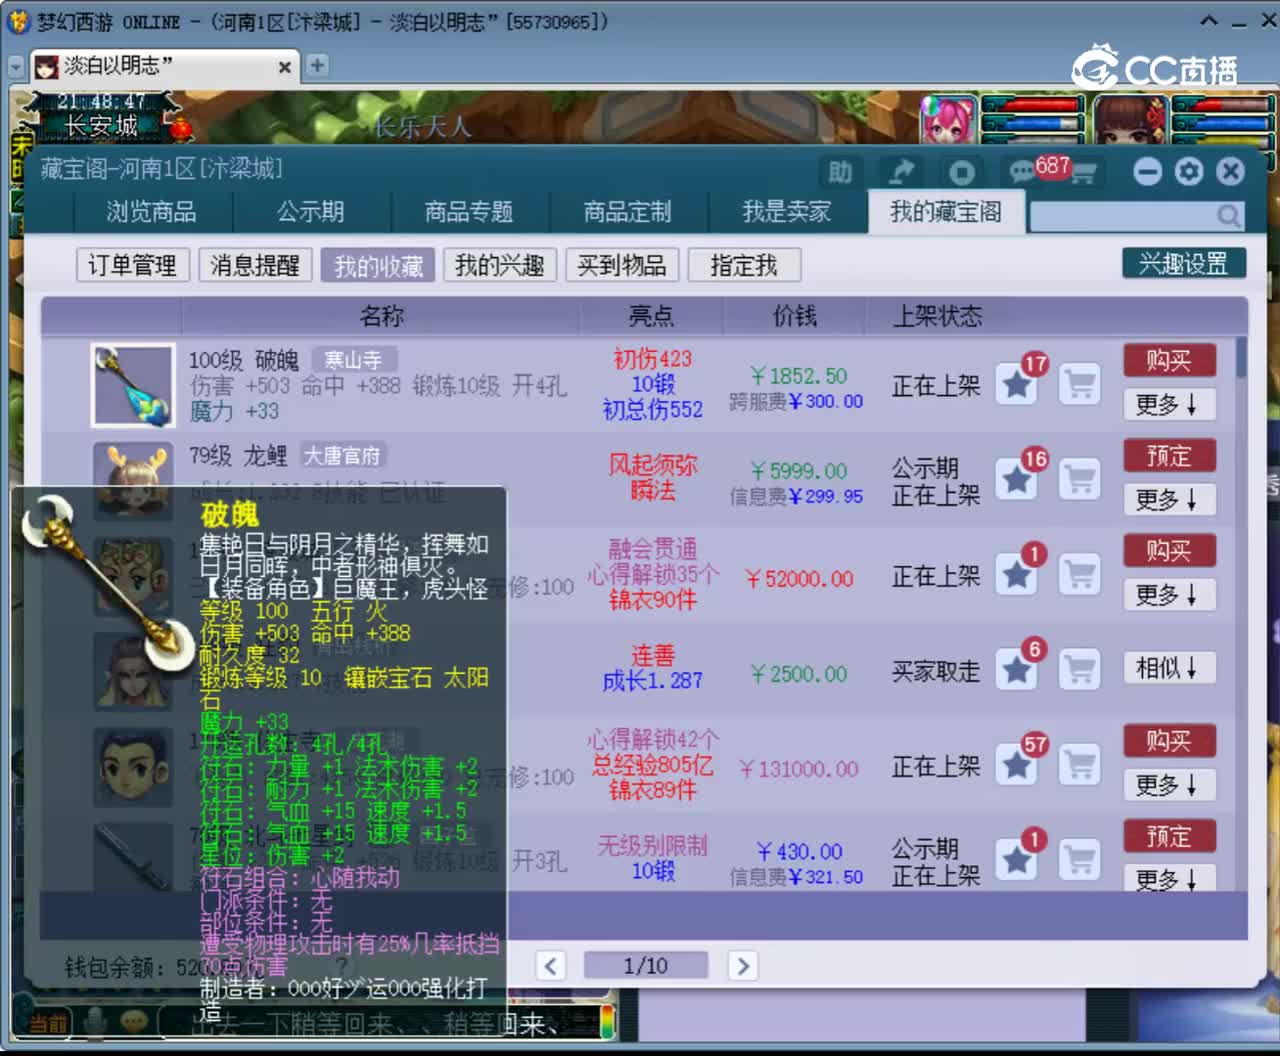Select 我的收藏 sub-tab

coord(378,265)
